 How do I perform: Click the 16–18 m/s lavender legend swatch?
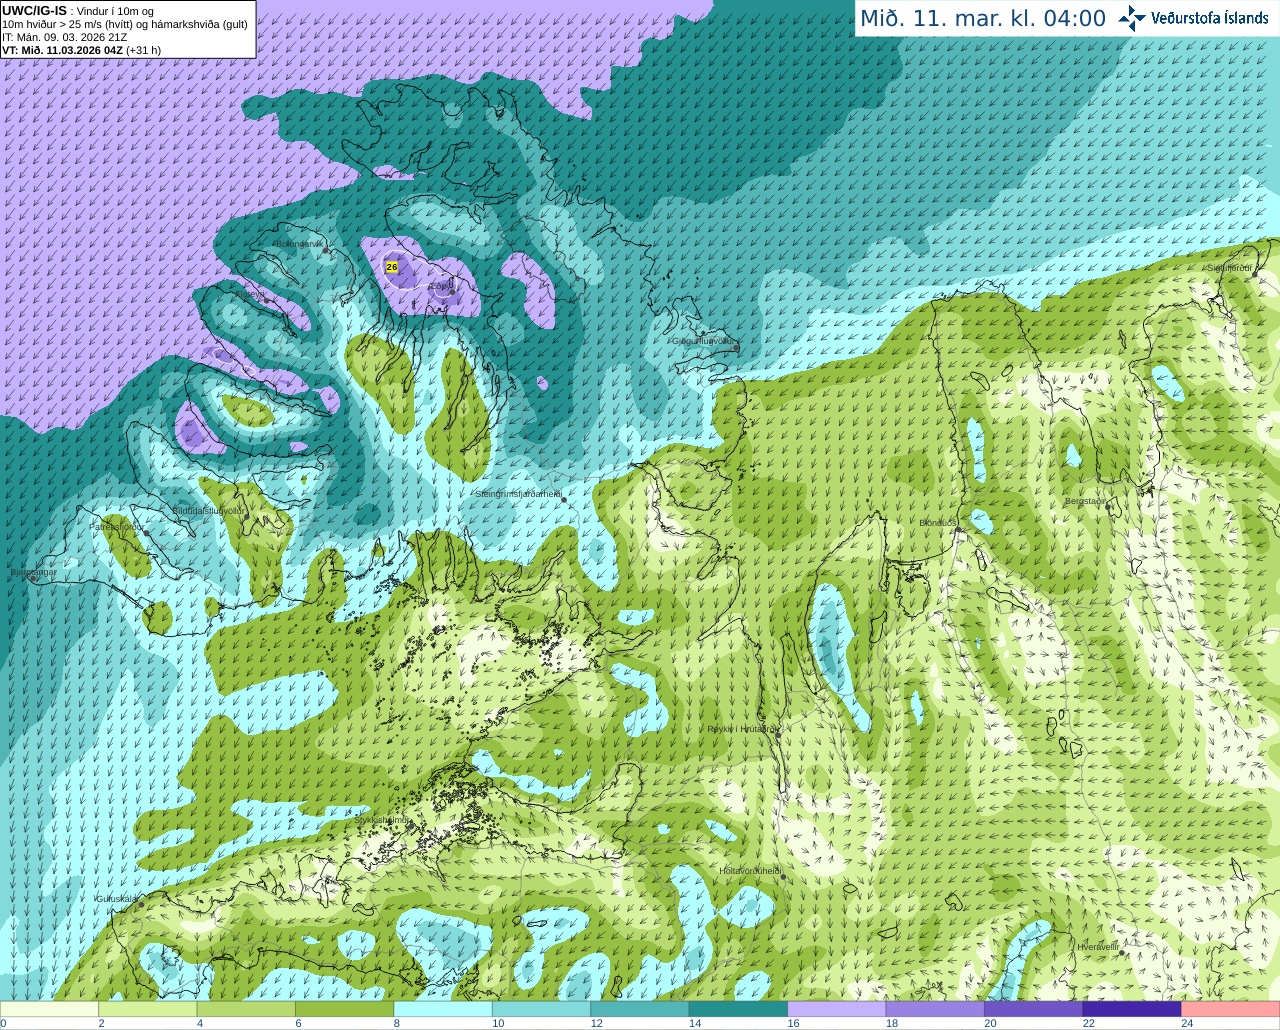tap(837, 1009)
